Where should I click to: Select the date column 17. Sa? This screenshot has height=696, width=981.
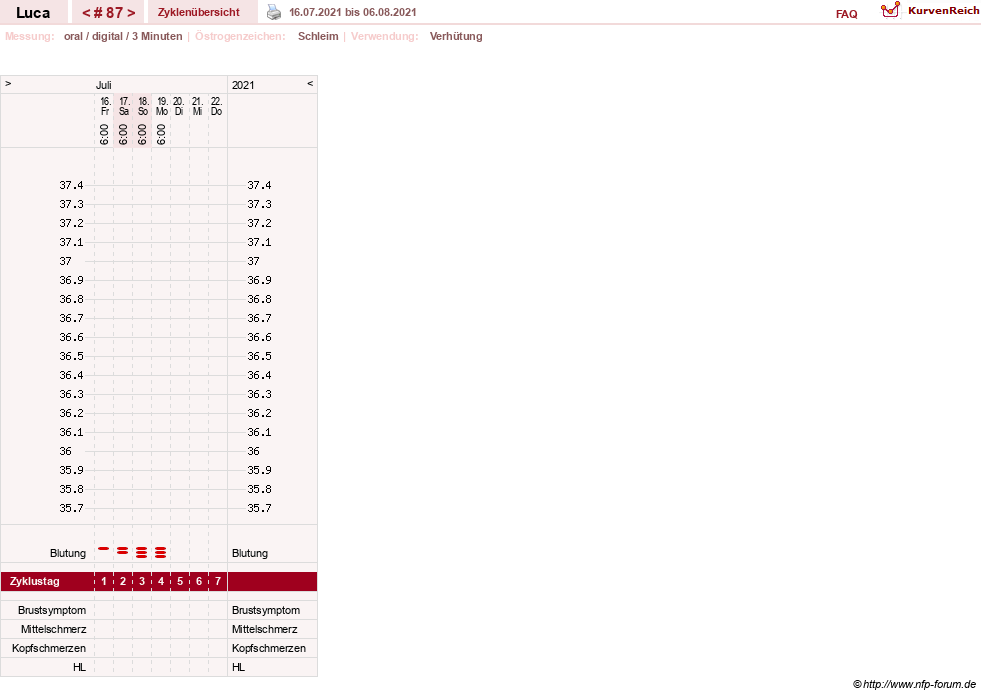124,106
